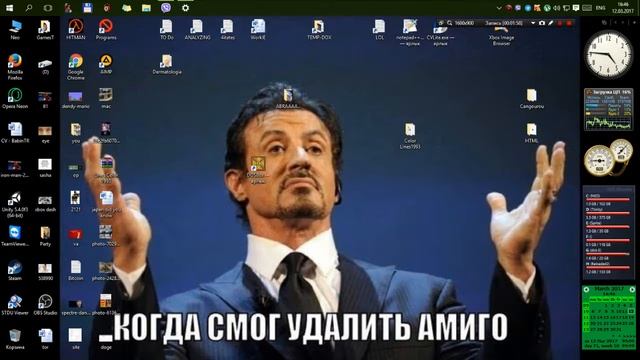Open the tor document shortcut
Image resolution: width=640 pixels, height=360 pixels.
pos(45,339)
